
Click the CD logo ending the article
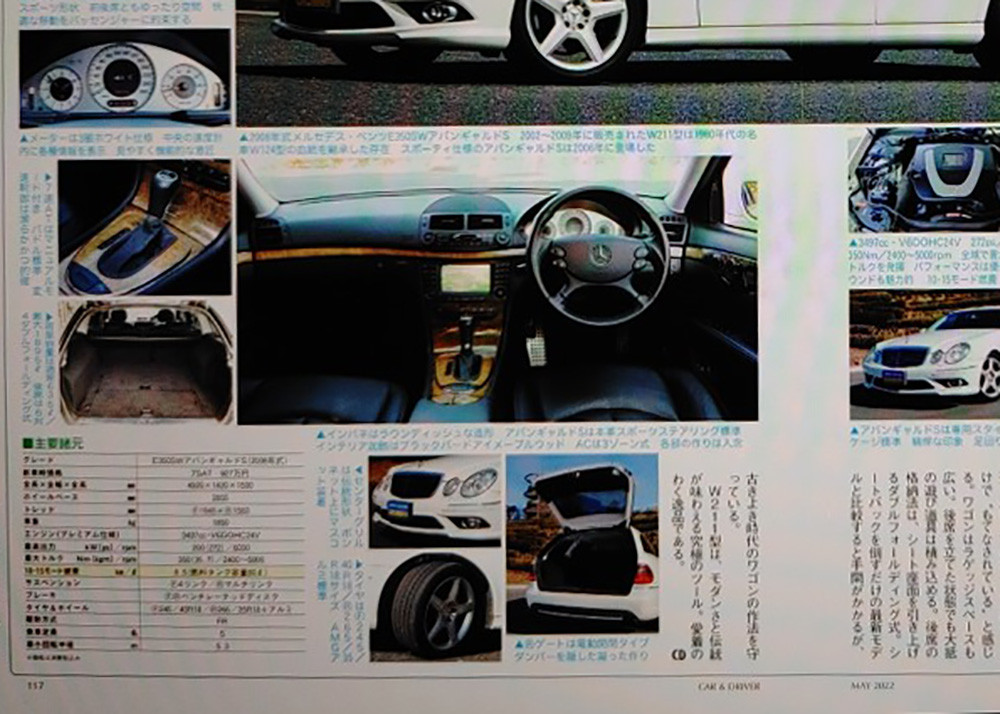[x=678, y=656]
